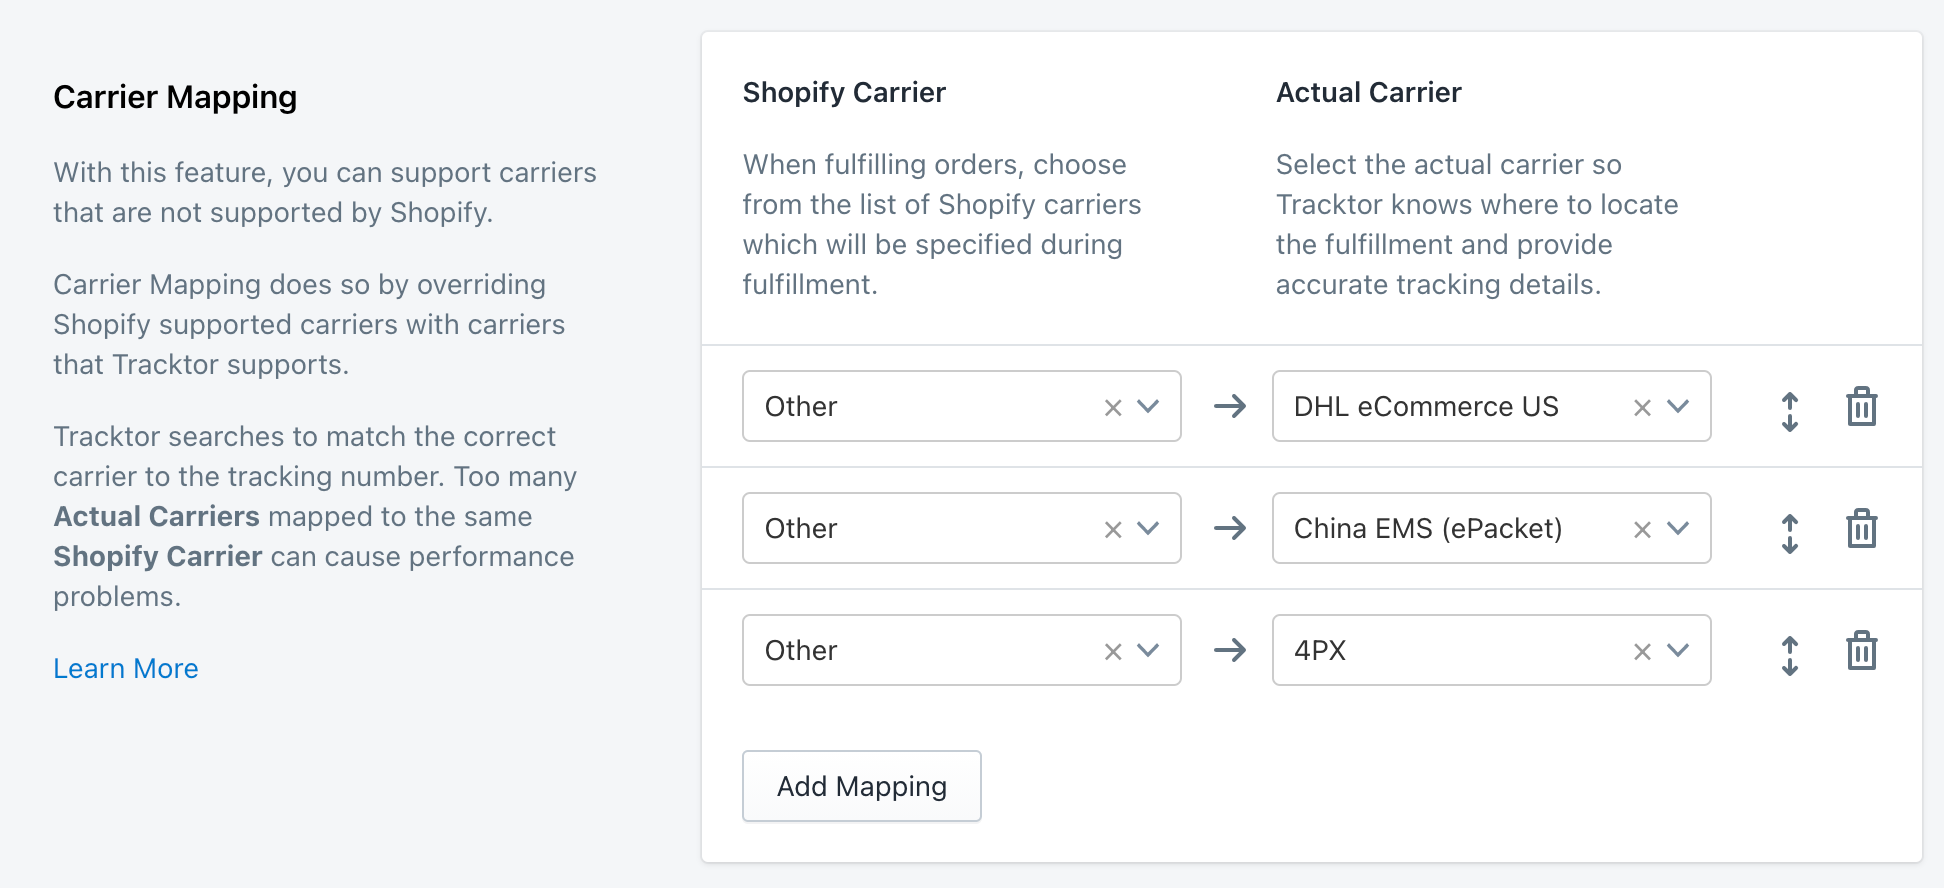
Task: Expand the DHL eCommerce US dropdown
Action: (x=1678, y=407)
